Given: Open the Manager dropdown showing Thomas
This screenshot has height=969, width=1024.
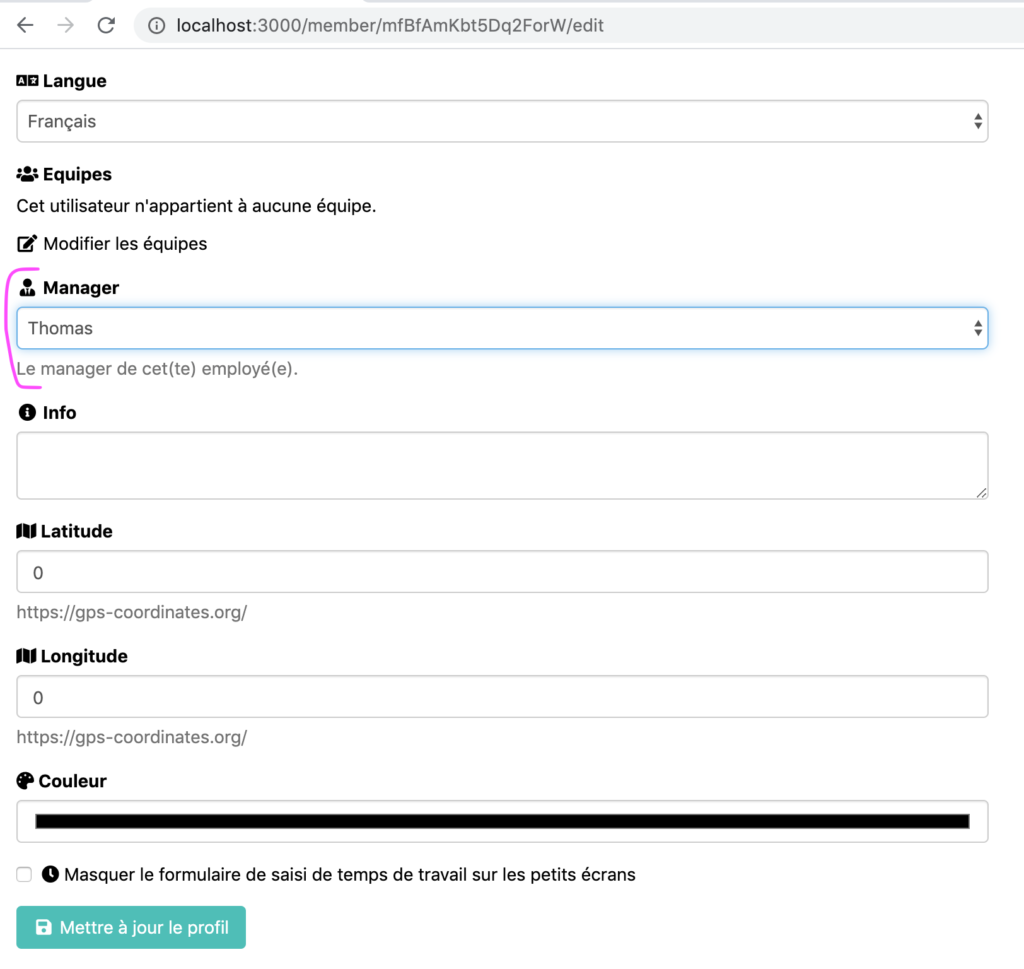Looking at the screenshot, I should (x=502, y=328).
